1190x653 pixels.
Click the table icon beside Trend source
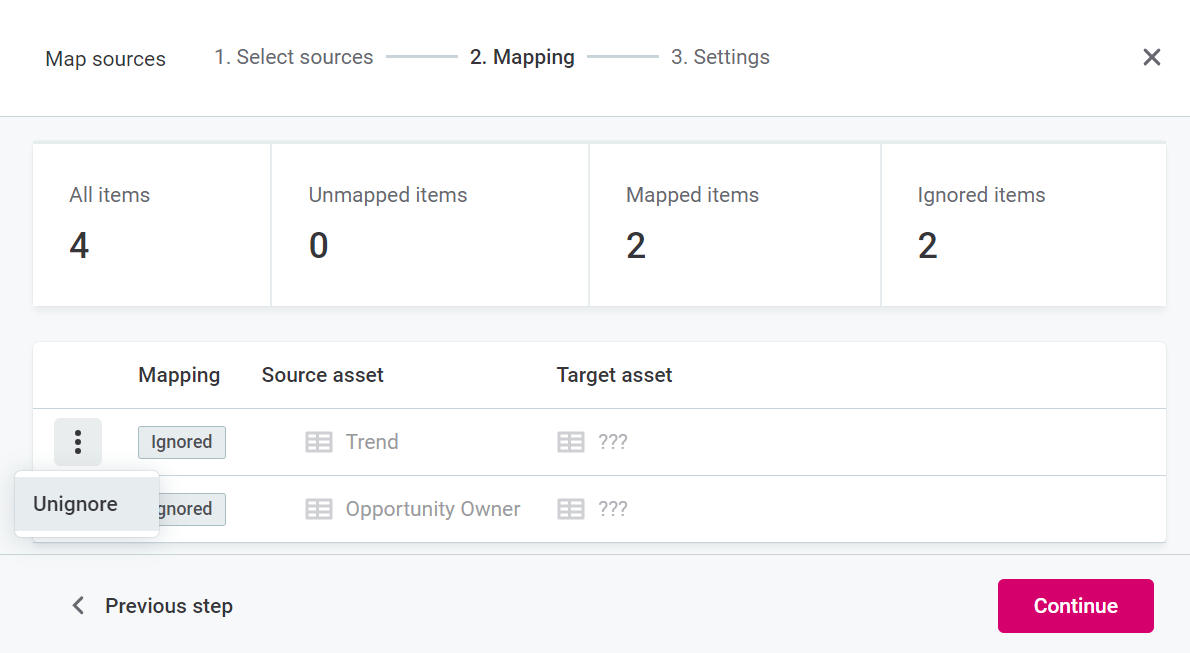(x=318, y=442)
